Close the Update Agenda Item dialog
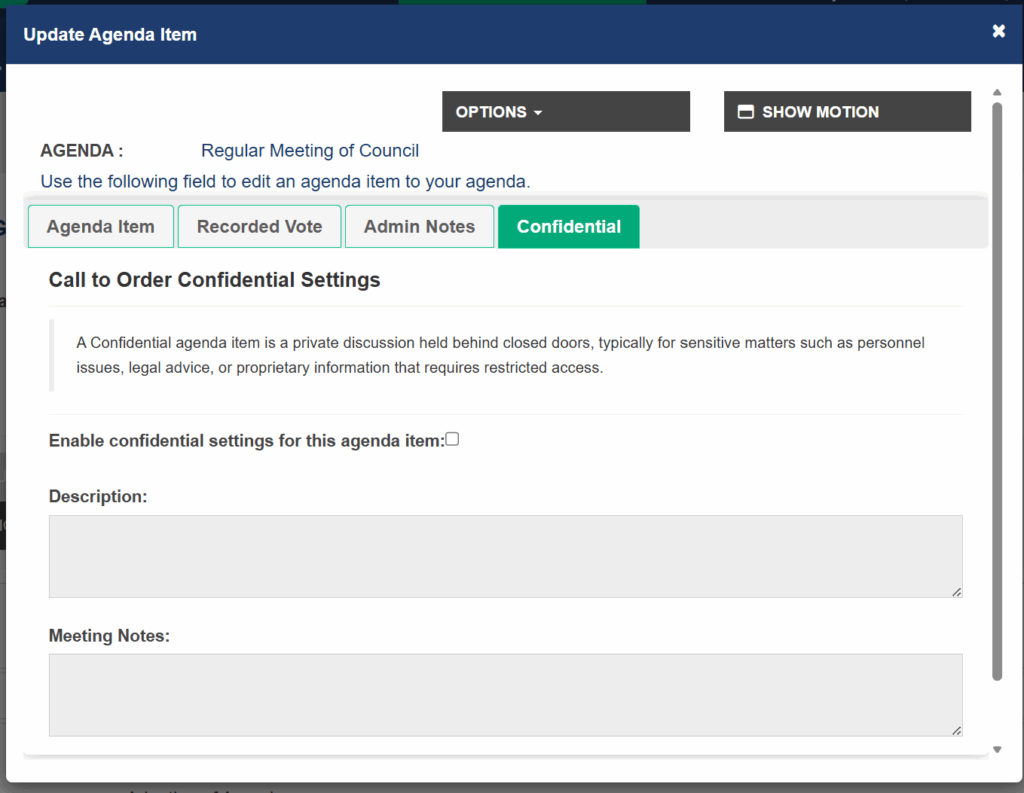Screen dimensions: 1024x793 (x=998, y=32)
